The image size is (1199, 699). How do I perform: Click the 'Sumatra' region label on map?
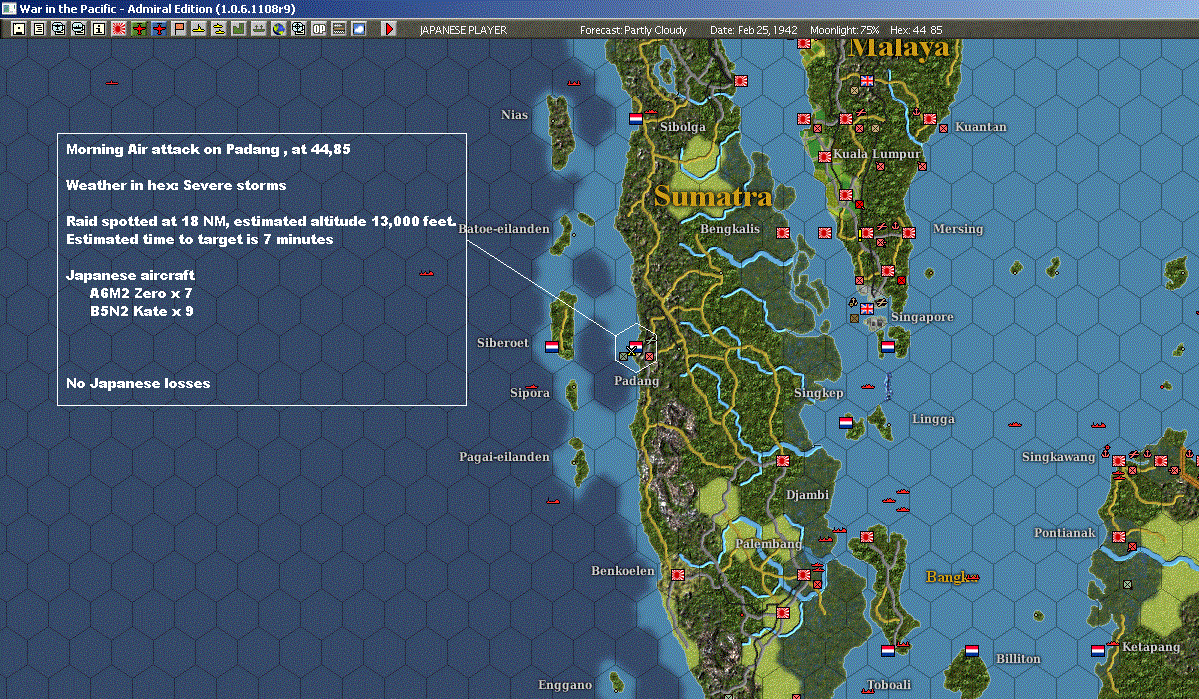(713, 197)
